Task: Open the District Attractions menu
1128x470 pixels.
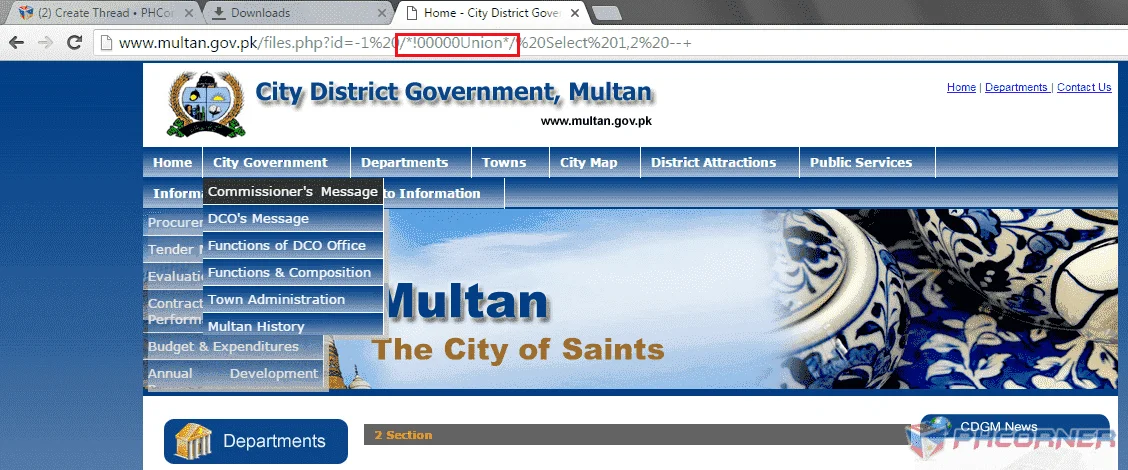Action: click(x=714, y=162)
